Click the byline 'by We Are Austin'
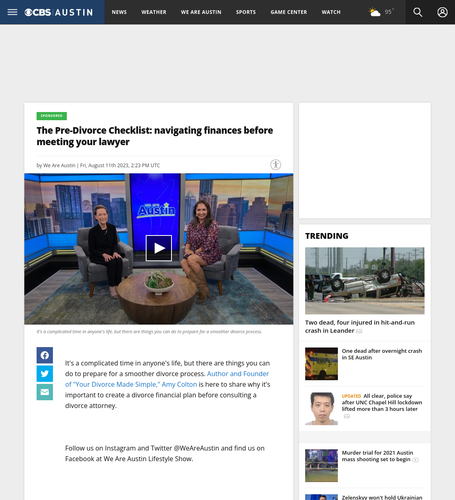This screenshot has width=455, height=500. click(56, 165)
